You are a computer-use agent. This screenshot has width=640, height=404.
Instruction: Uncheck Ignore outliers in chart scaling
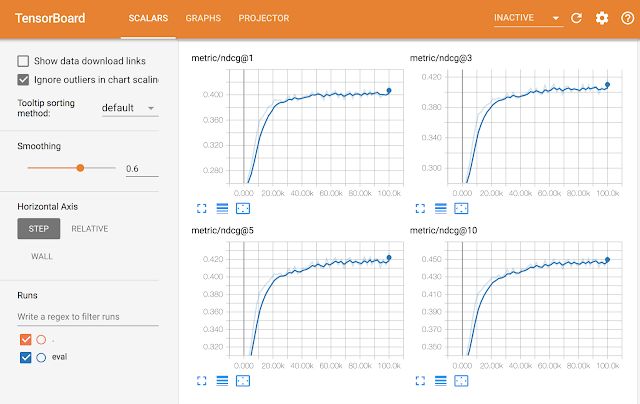(x=23, y=80)
